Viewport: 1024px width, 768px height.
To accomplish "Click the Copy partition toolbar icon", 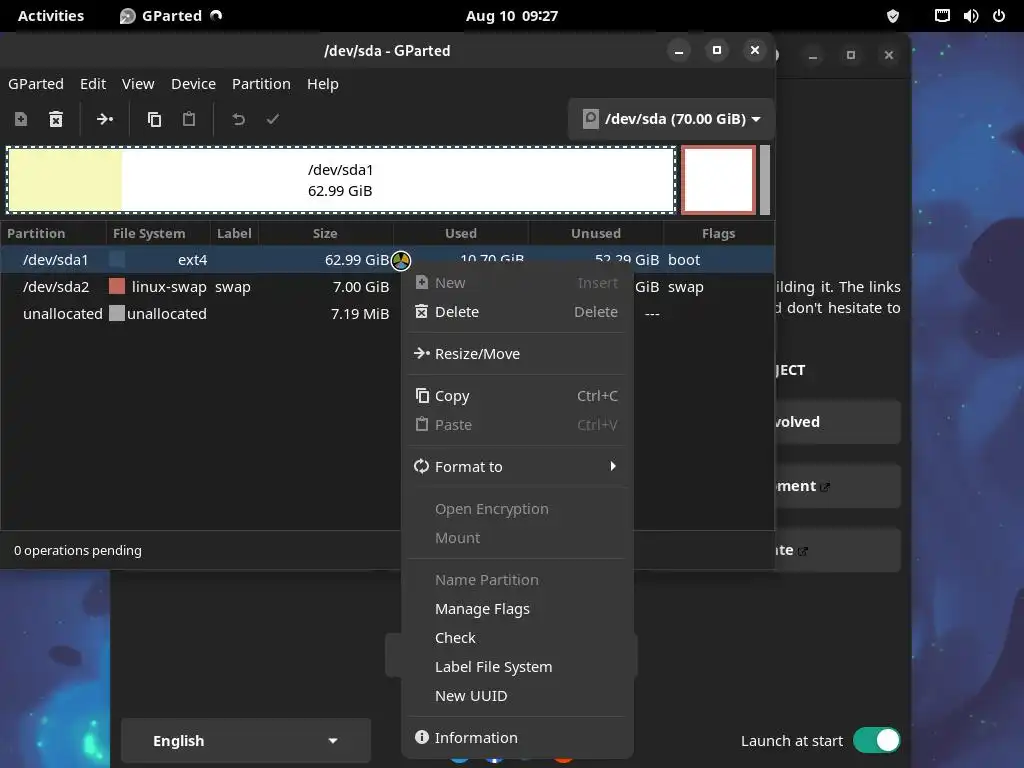I will click(154, 119).
